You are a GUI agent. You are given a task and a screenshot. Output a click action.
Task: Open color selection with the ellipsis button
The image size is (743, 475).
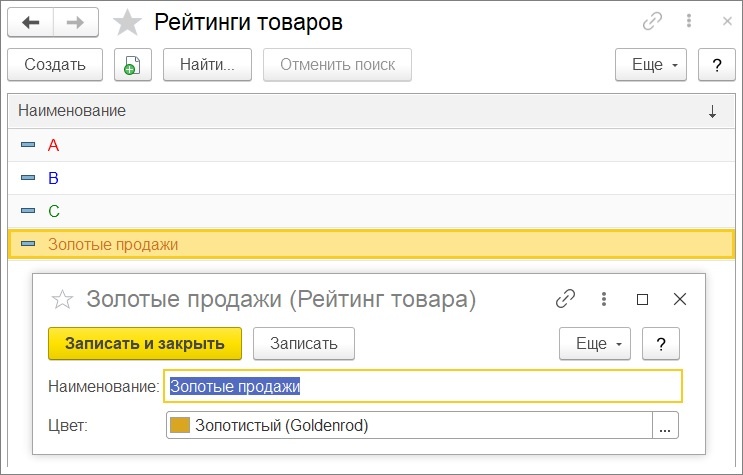(665, 425)
